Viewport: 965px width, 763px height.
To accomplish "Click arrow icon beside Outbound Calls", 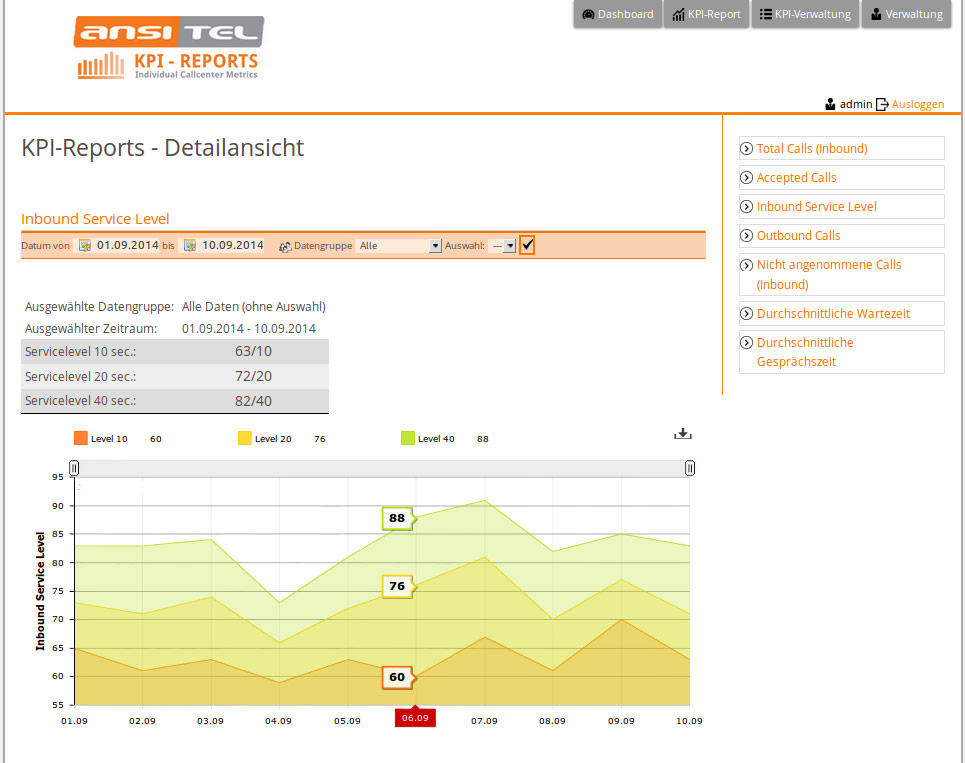I will [x=747, y=236].
